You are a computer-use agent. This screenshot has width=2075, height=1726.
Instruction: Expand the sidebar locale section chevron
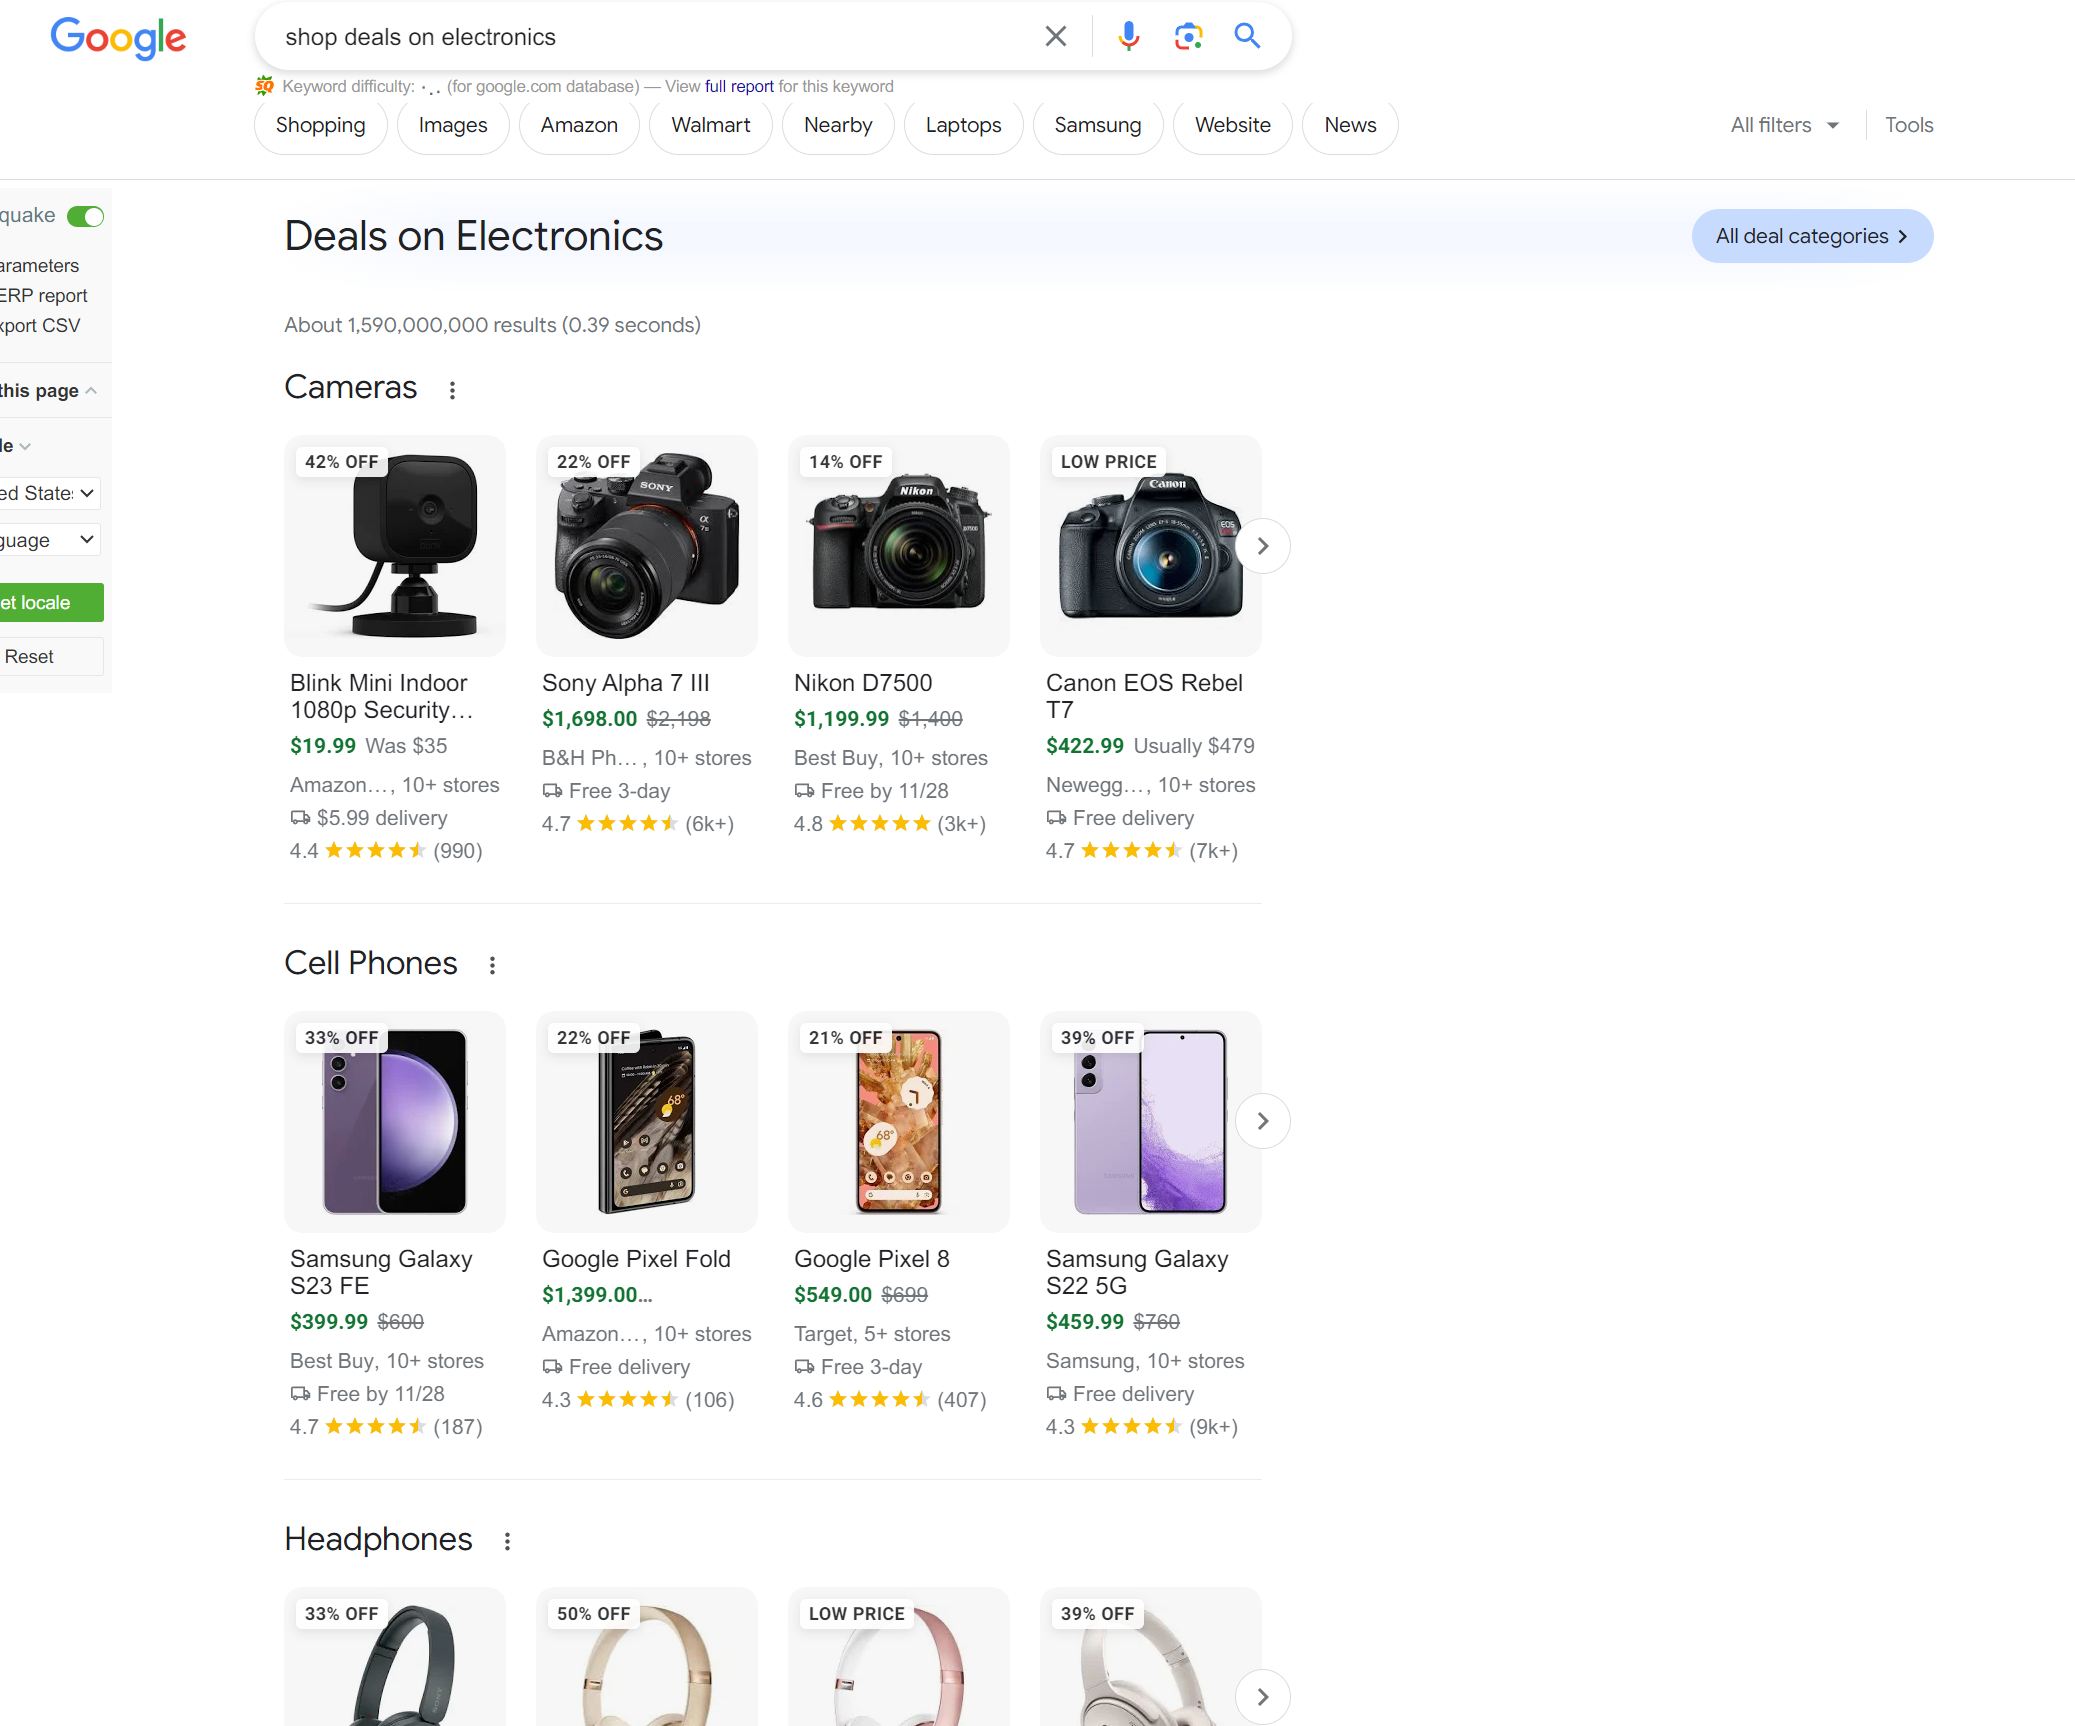[24, 446]
